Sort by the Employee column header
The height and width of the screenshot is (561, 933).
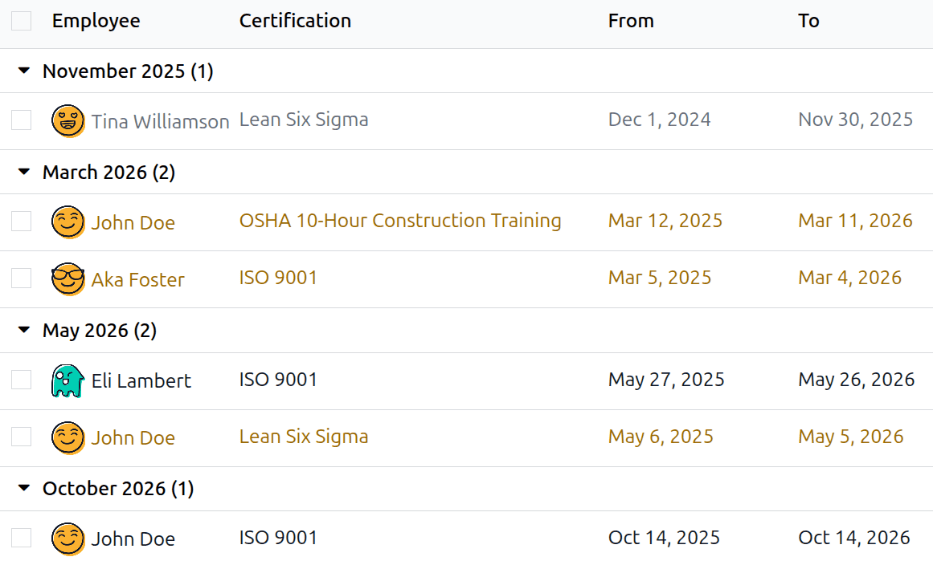point(96,21)
